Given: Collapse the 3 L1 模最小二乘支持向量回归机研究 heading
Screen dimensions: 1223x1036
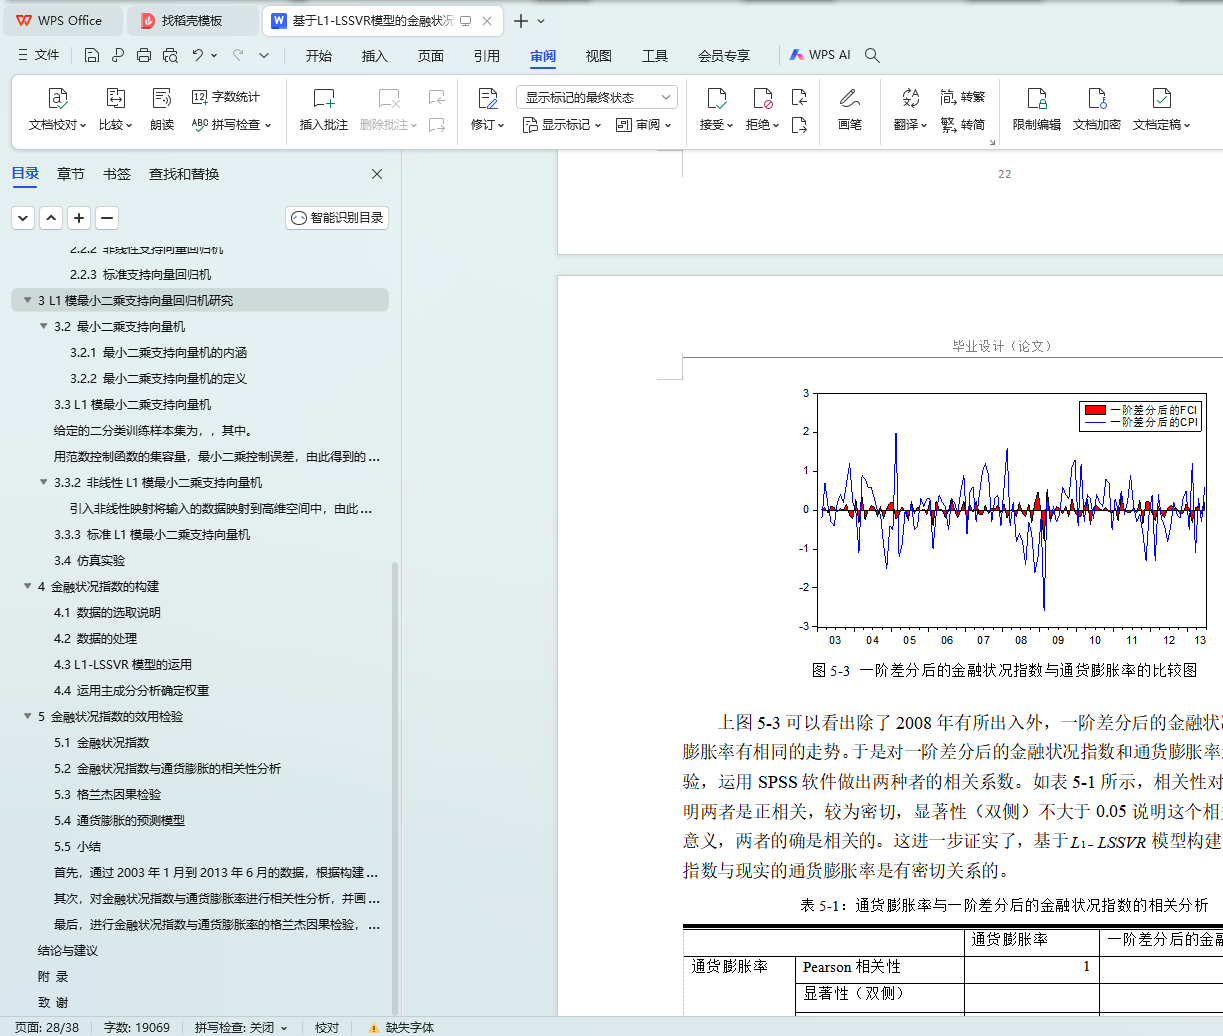Looking at the screenshot, I should [x=27, y=300].
